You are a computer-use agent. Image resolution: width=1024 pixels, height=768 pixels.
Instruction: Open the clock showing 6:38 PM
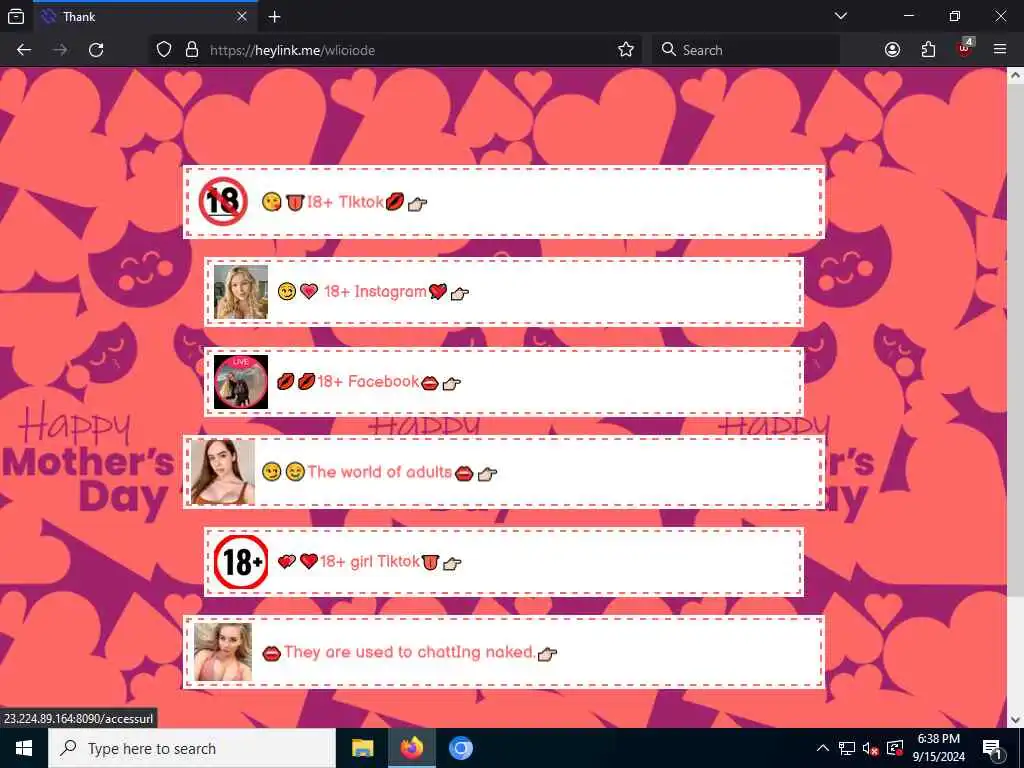tap(938, 748)
